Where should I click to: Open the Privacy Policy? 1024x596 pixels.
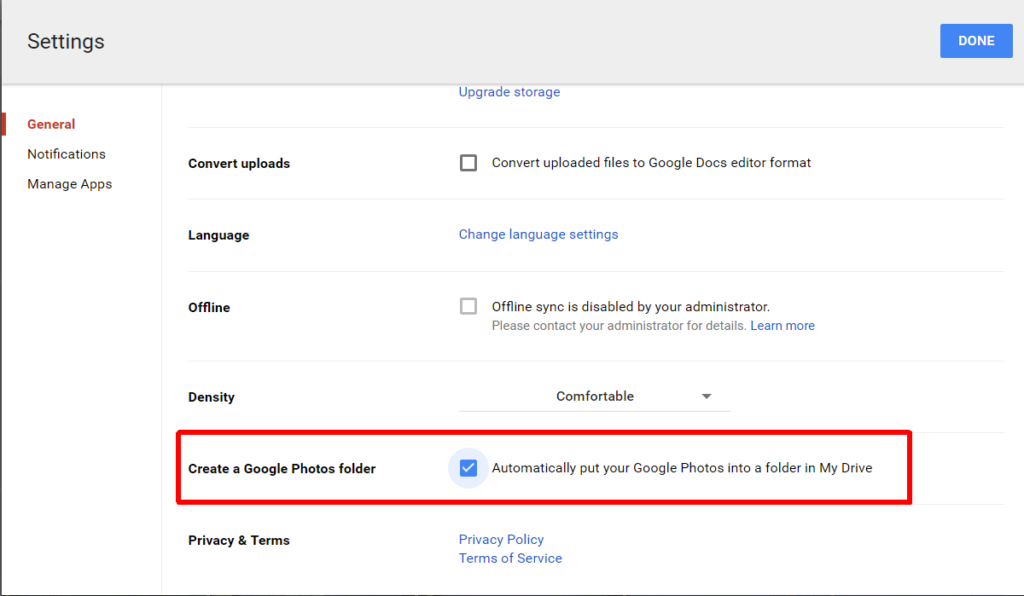(x=501, y=539)
